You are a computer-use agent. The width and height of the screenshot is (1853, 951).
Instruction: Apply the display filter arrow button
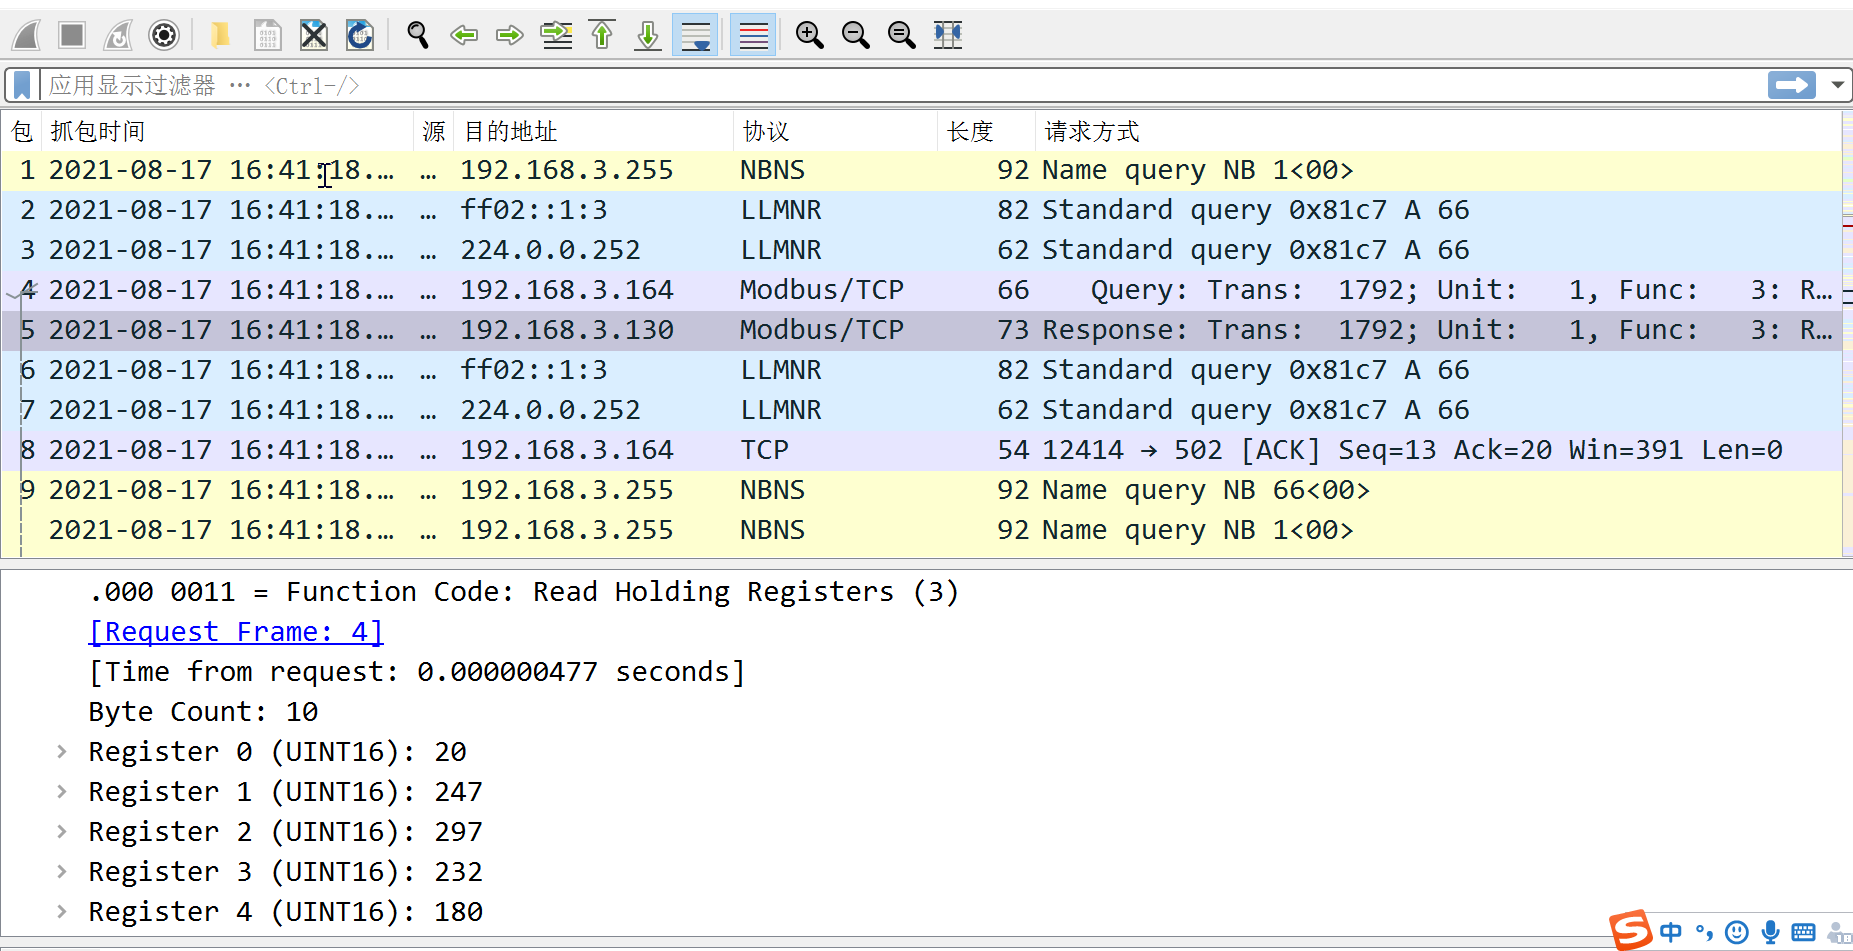[x=1791, y=85]
